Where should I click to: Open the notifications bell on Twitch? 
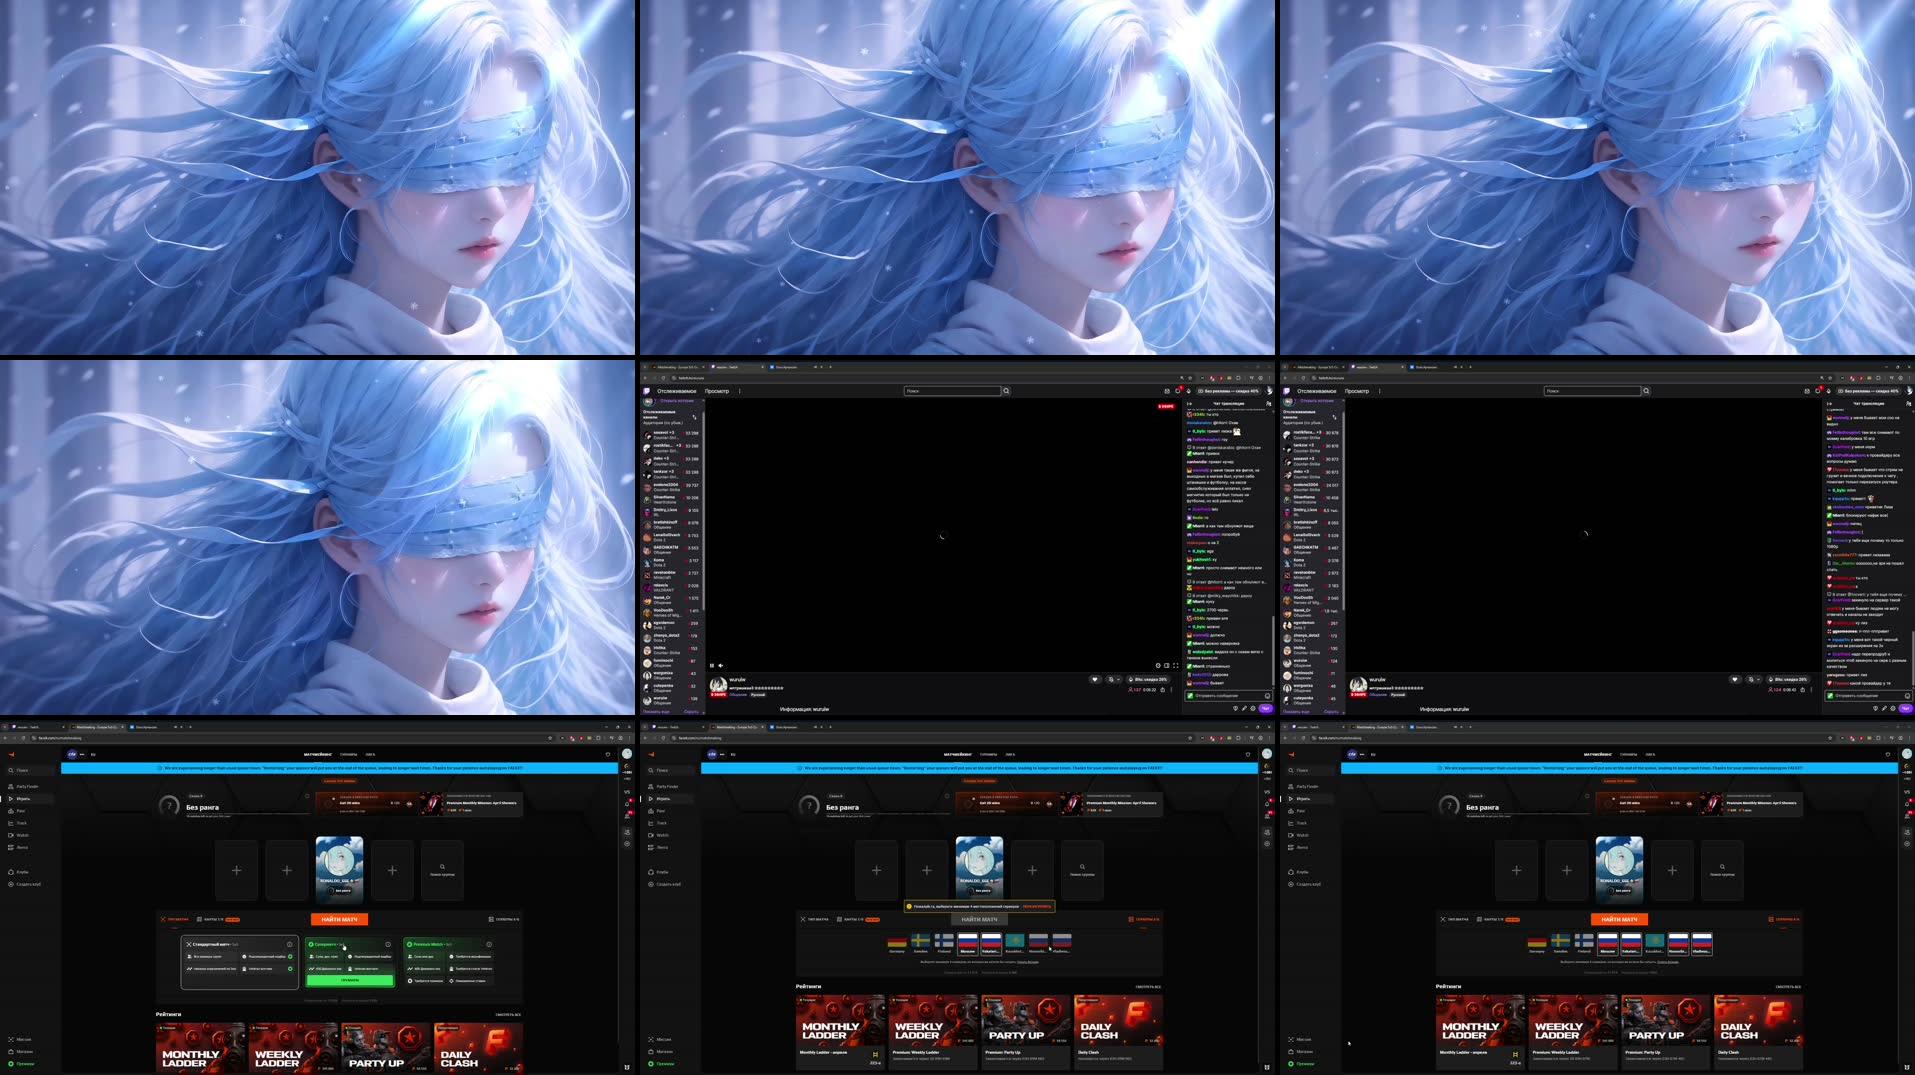[1188, 391]
